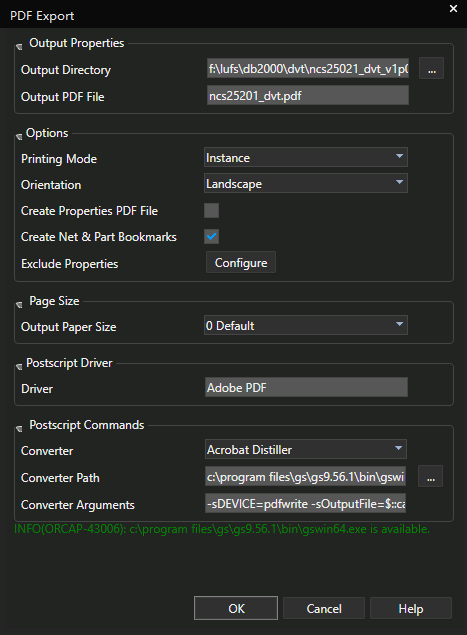Cancel the PDF export
Viewport: 467px width, 635px height.
click(x=324, y=608)
